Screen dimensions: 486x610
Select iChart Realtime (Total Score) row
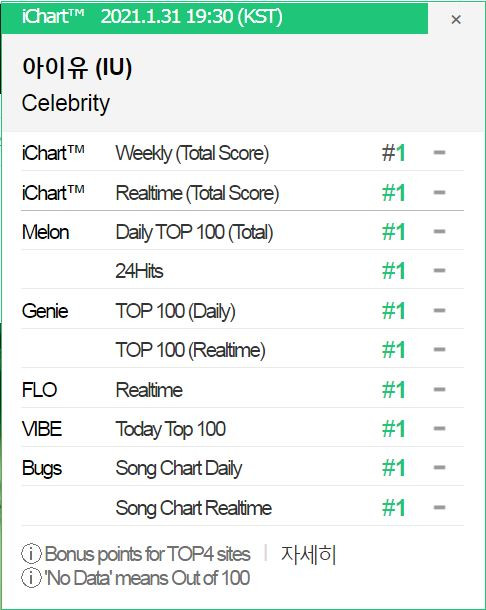pyautogui.click(x=242, y=192)
